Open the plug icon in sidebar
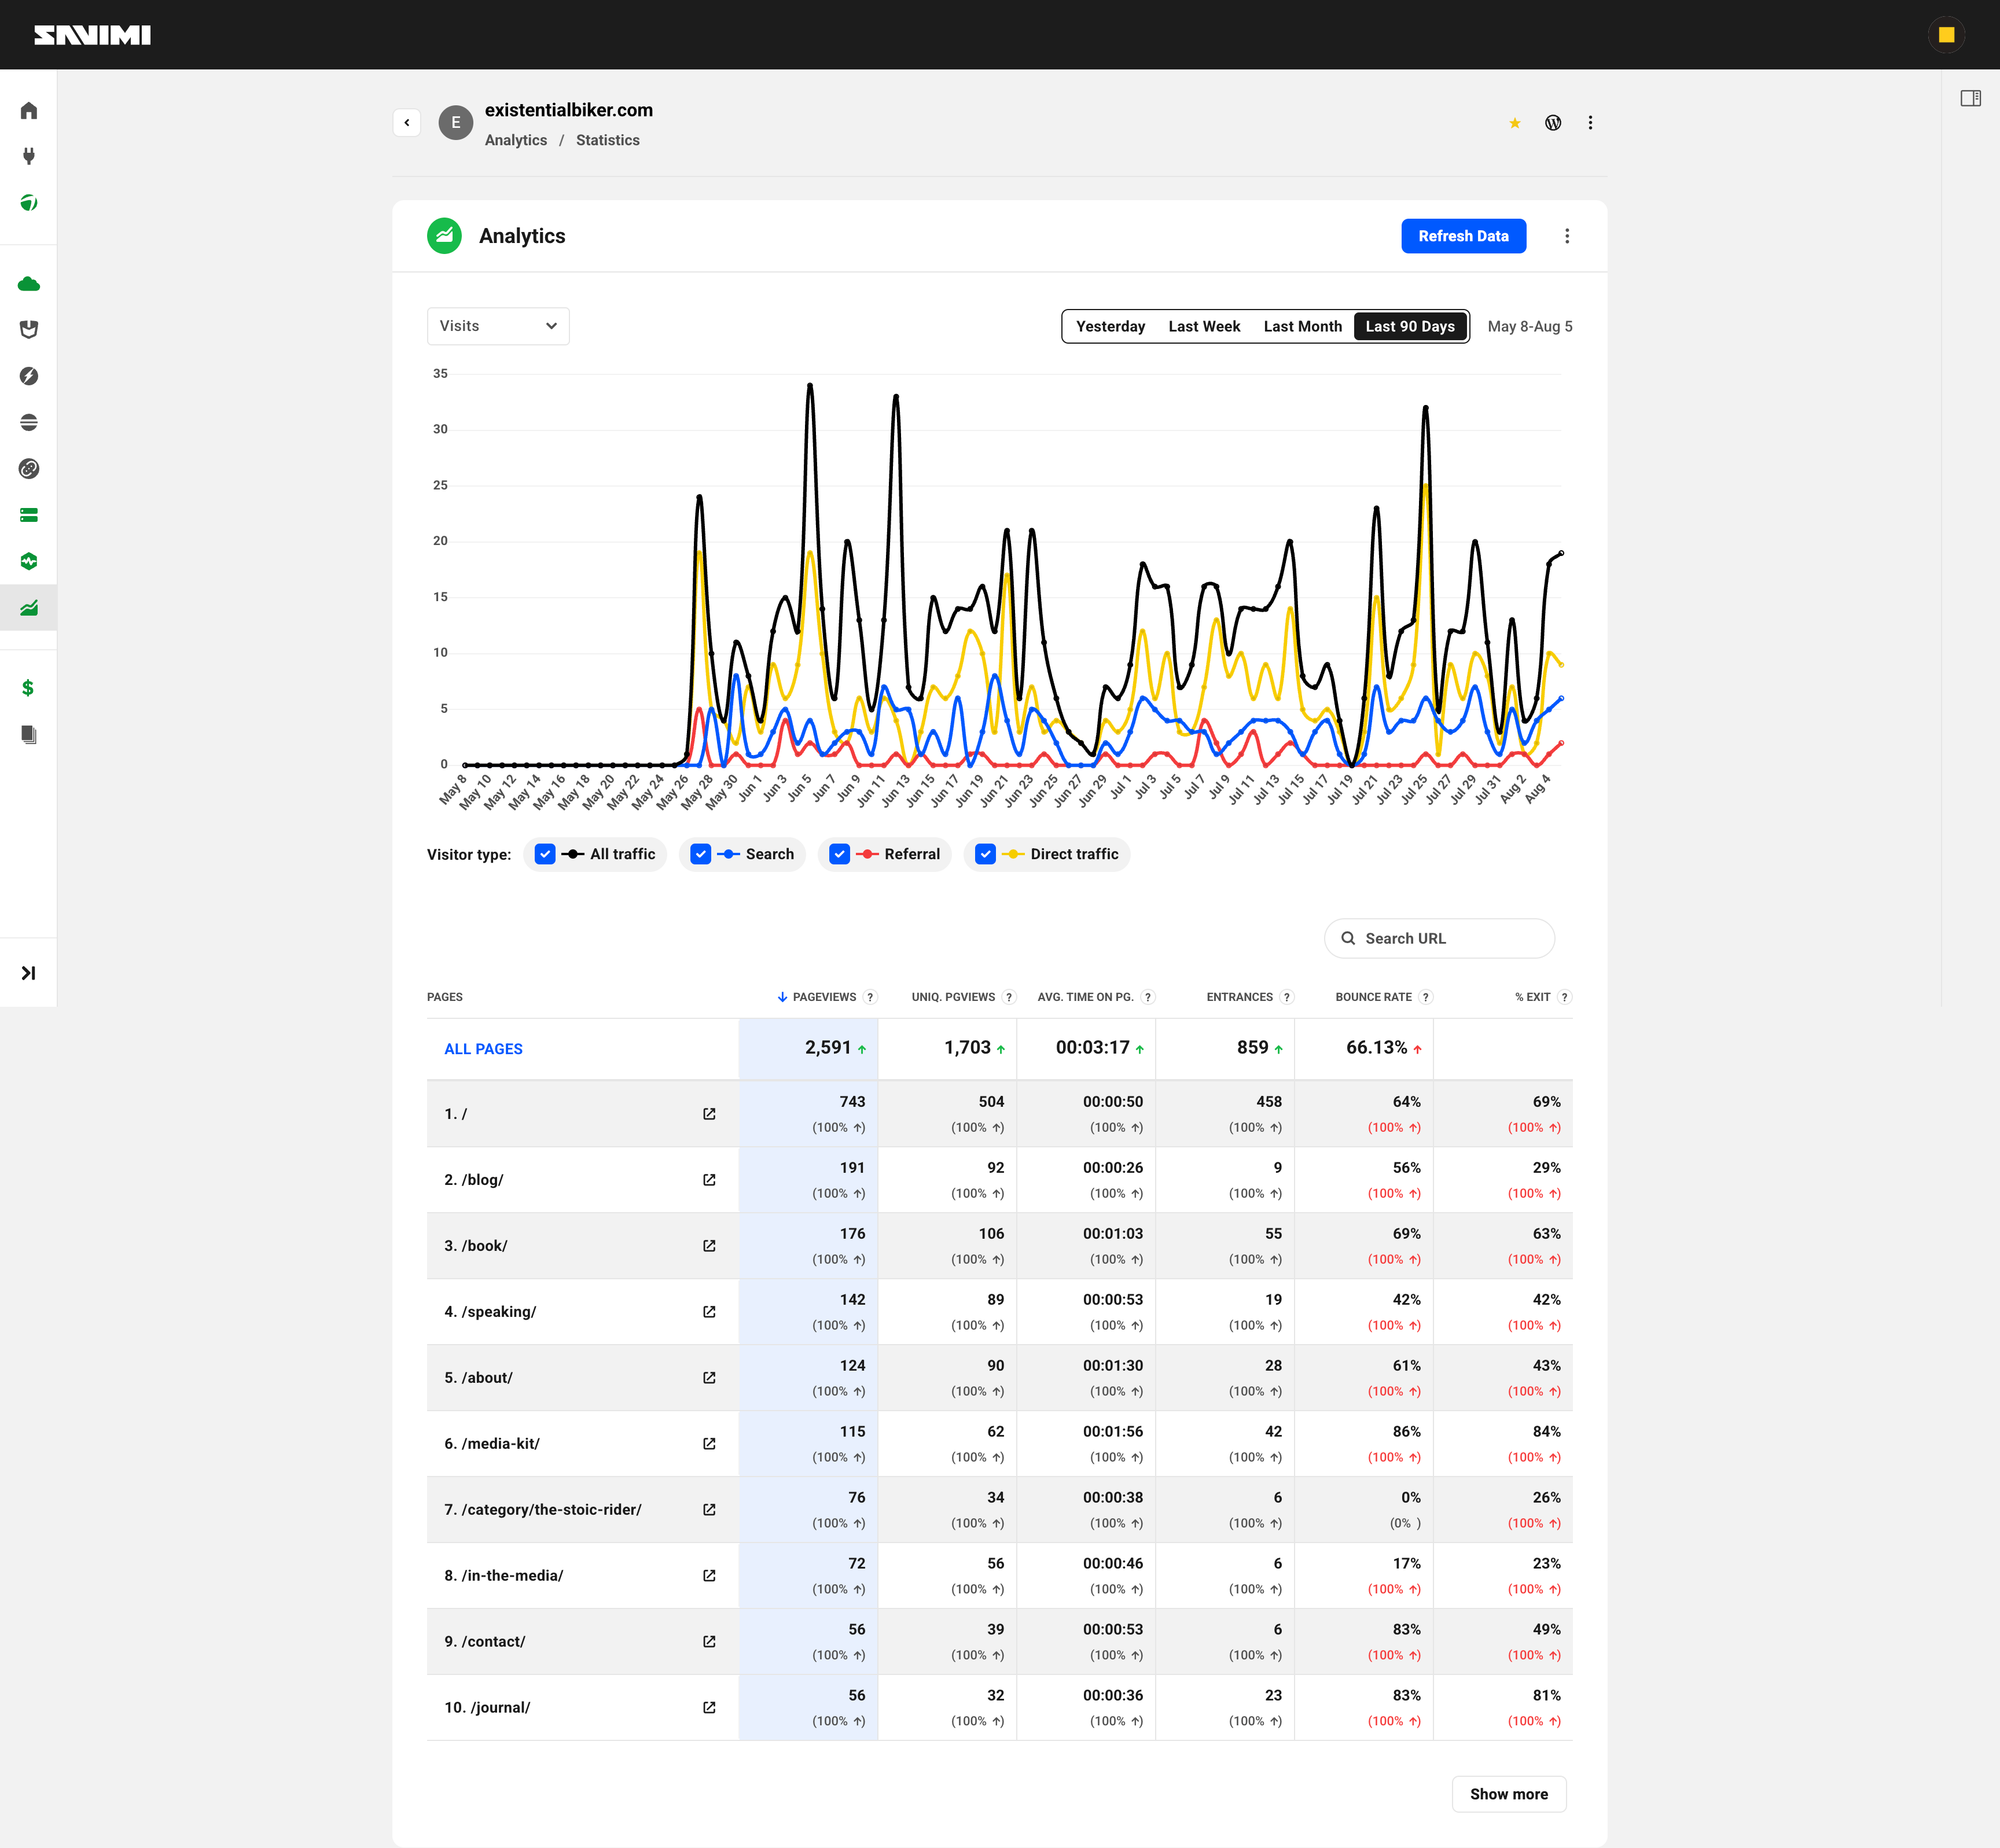 pyautogui.click(x=29, y=156)
